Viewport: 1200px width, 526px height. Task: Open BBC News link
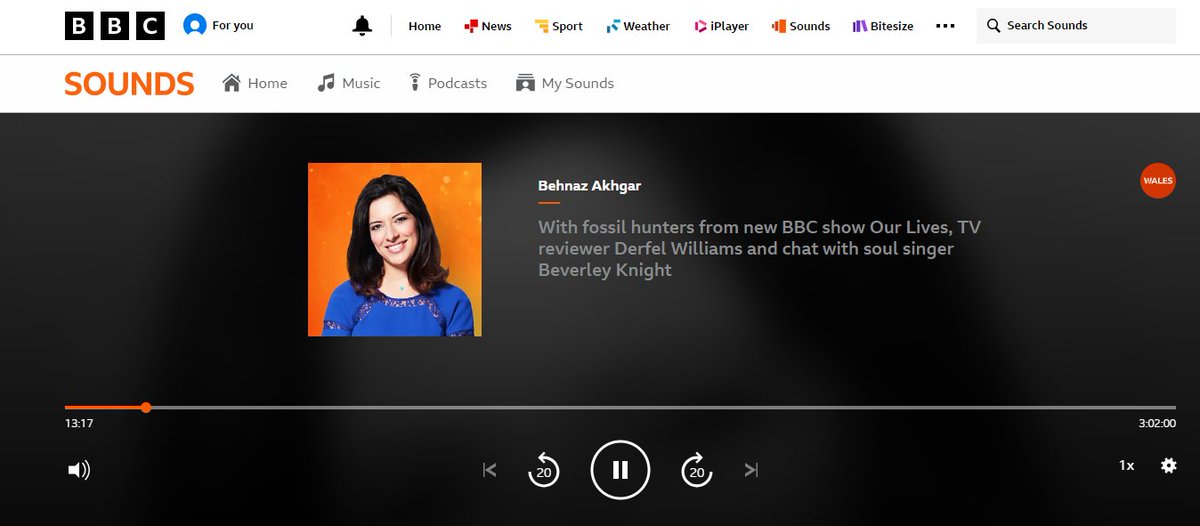(x=487, y=26)
